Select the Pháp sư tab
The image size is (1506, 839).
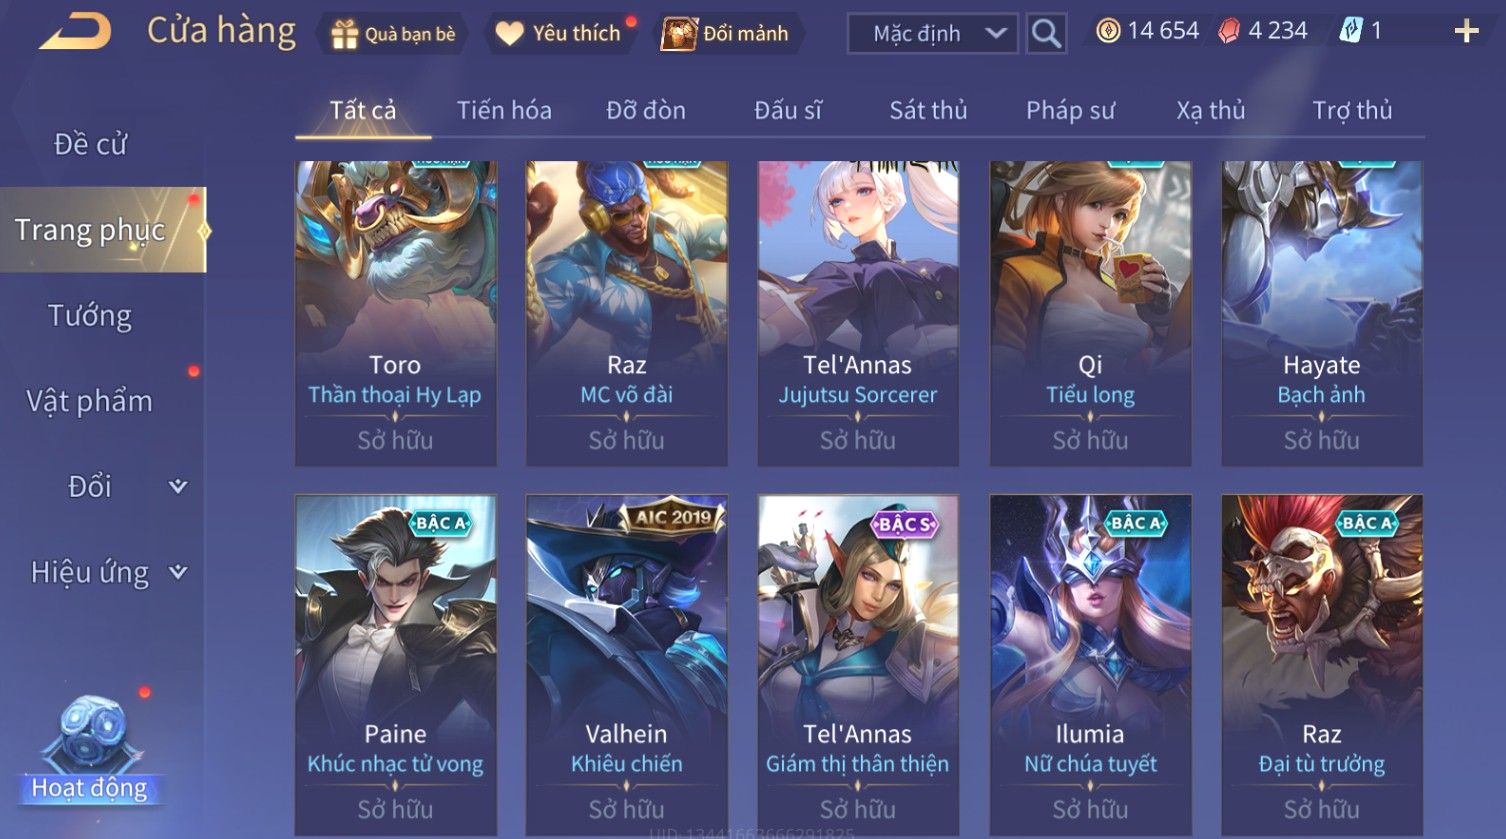(1070, 110)
